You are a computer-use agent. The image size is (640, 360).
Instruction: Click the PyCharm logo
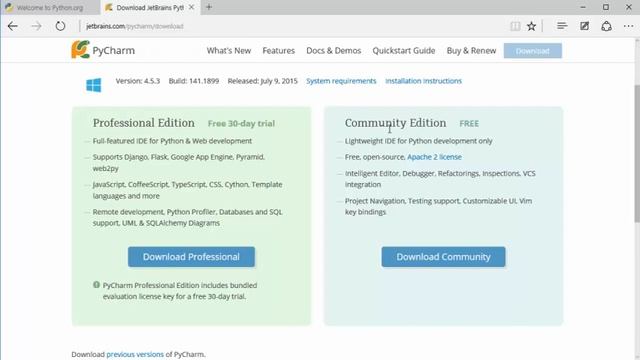coord(103,50)
